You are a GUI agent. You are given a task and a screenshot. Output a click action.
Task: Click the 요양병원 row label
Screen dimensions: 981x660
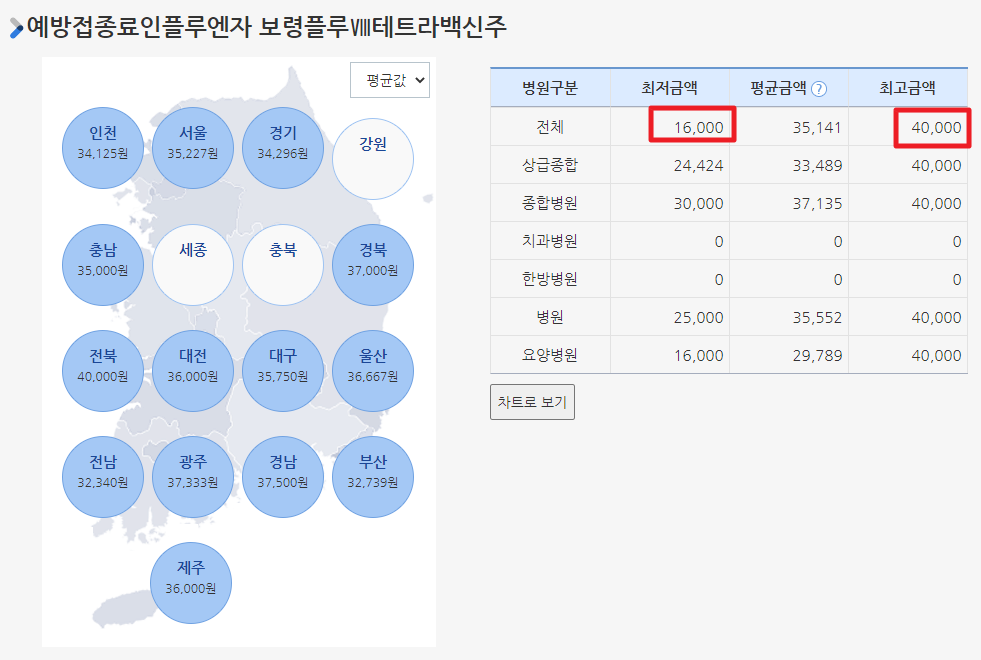[550, 355]
